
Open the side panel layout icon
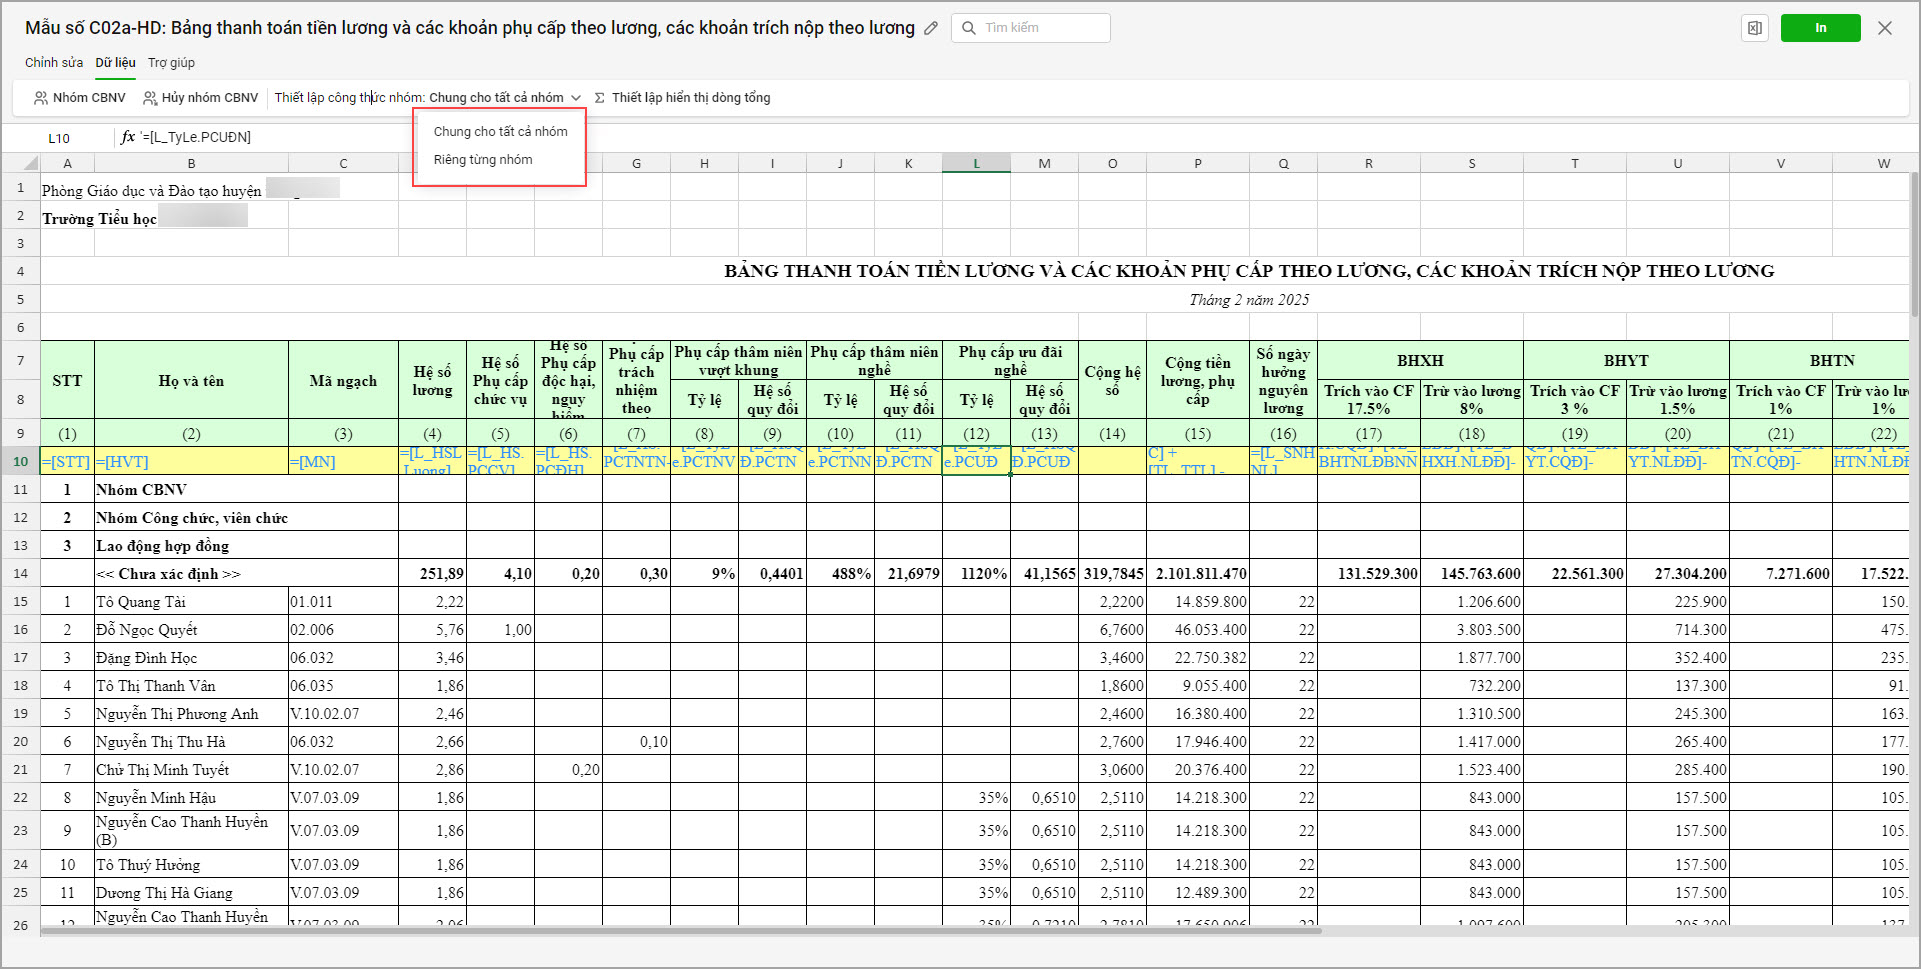click(1755, 28)
